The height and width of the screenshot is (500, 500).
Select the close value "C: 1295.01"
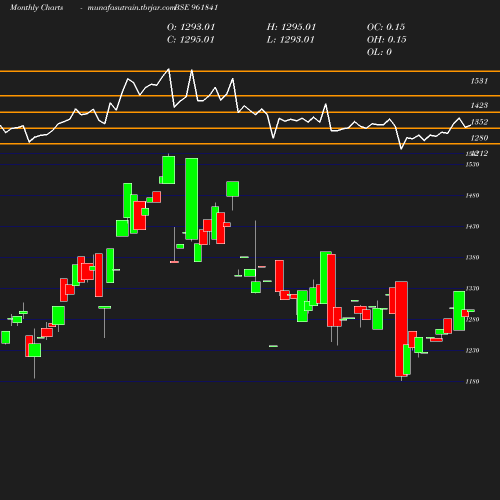coord(191,40)
